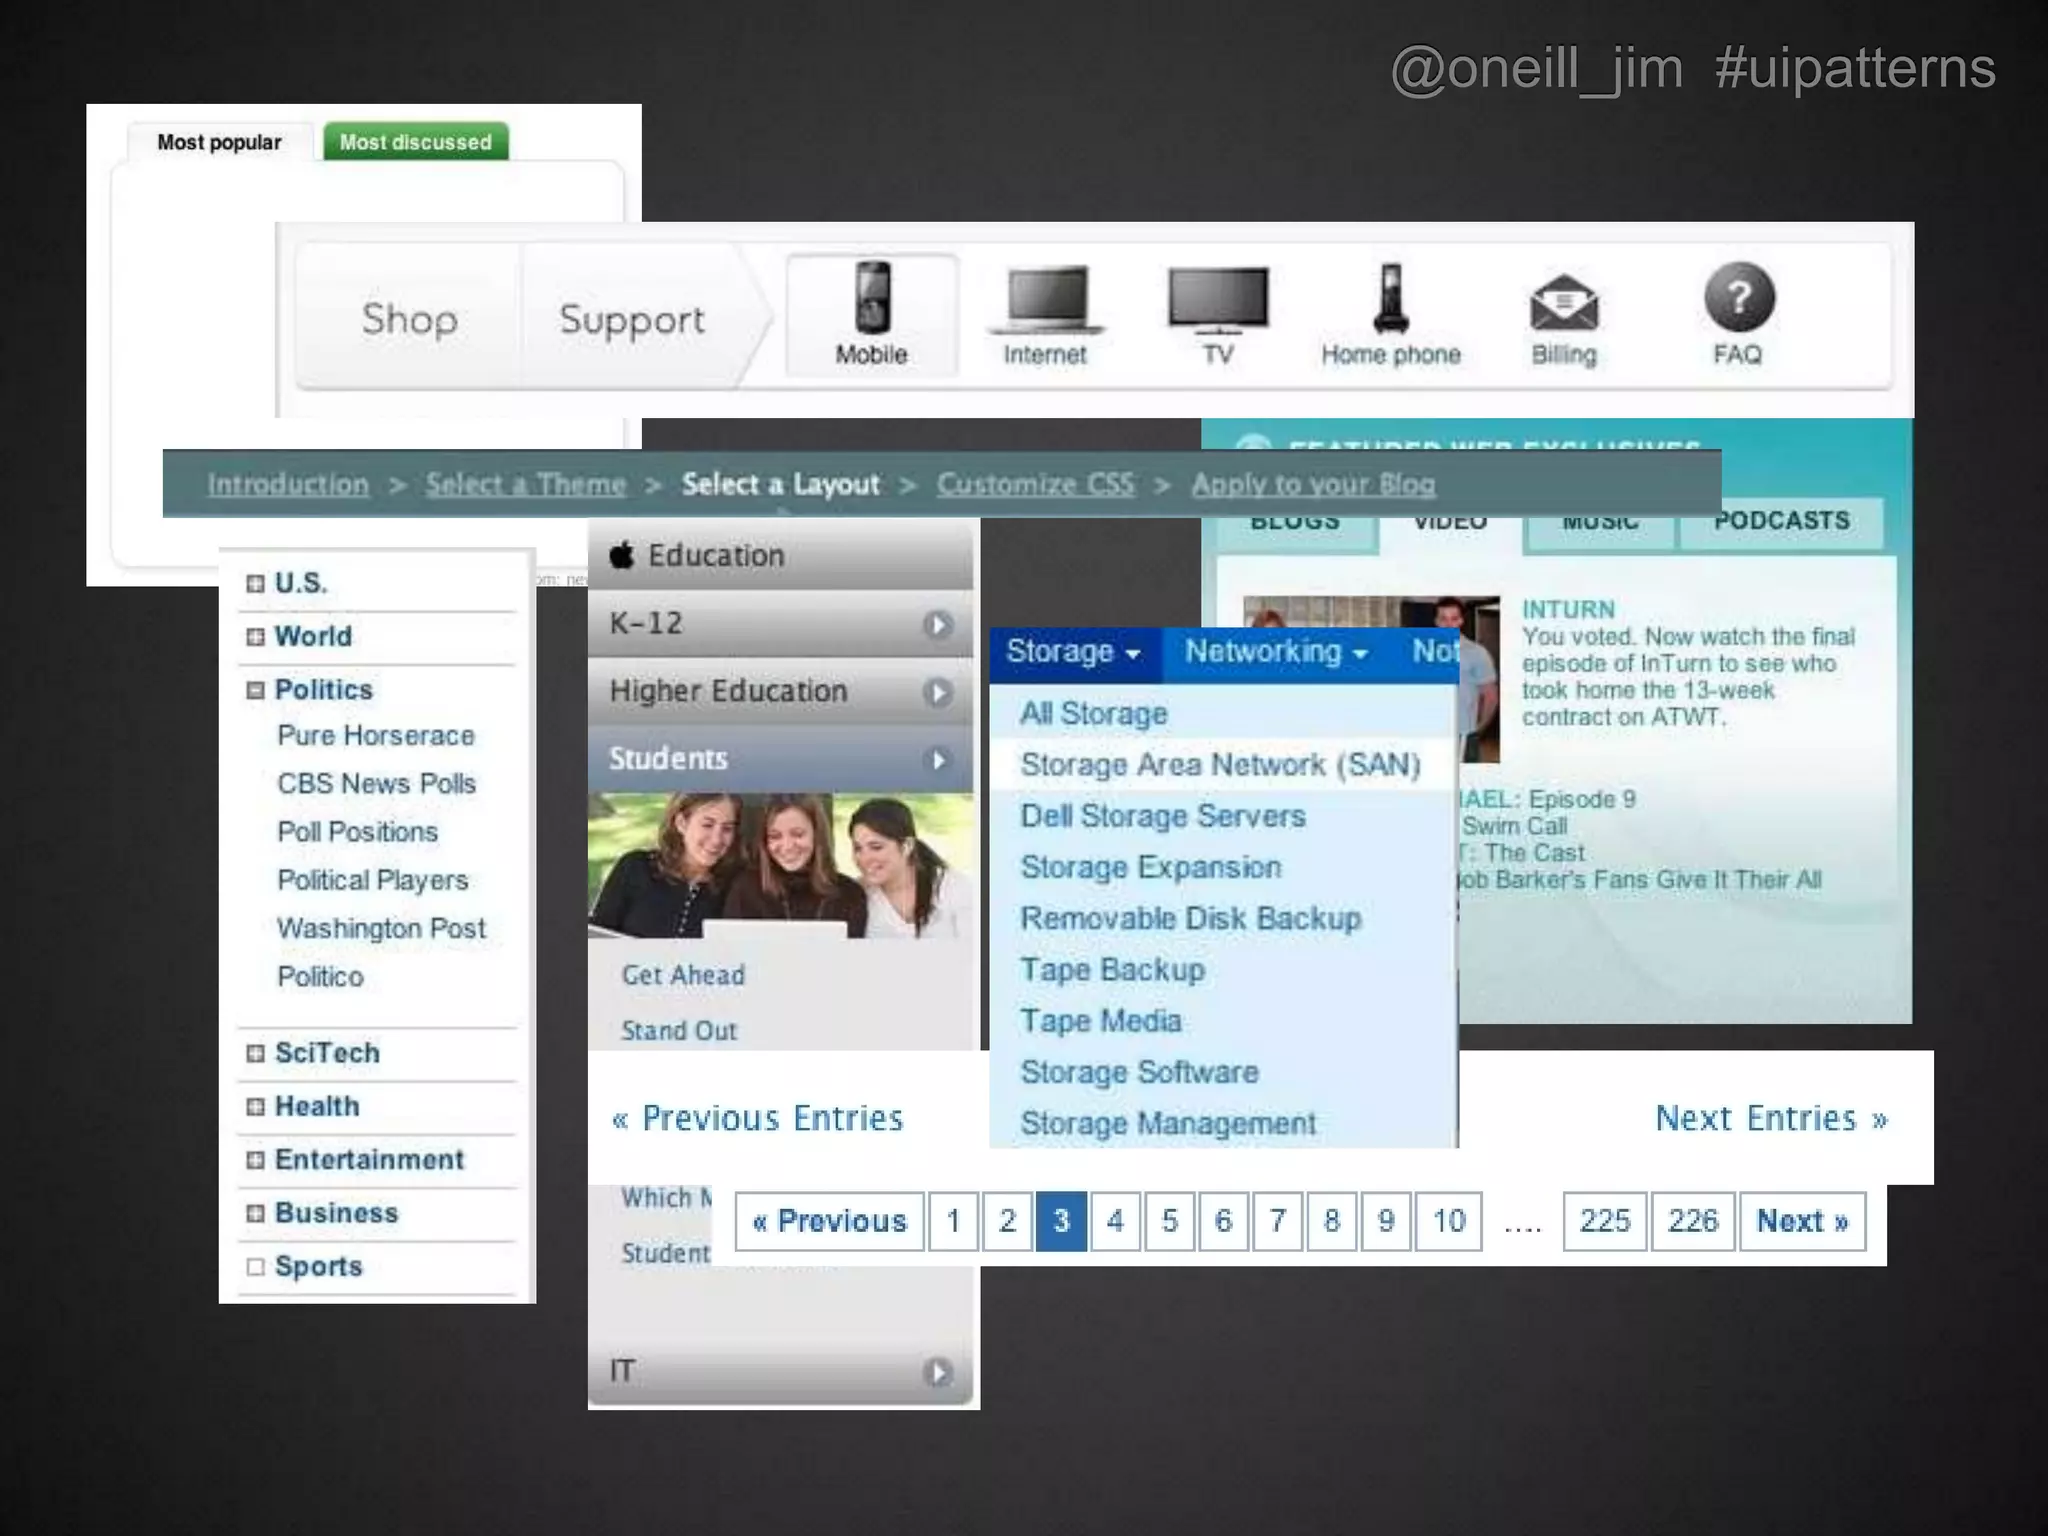
Task: Click the Mobile phone icon
Action: (x=872, y=298)
